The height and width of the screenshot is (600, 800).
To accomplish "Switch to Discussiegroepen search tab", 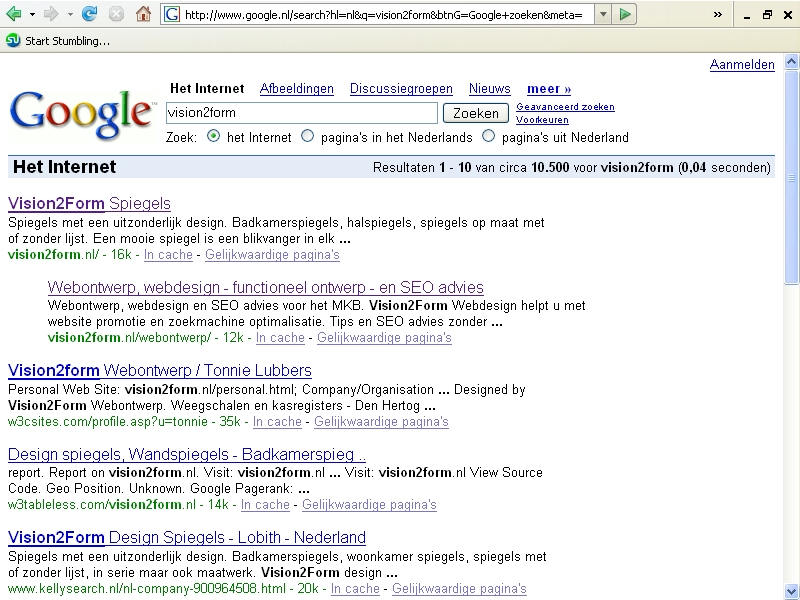I will [x=401, y=89].
